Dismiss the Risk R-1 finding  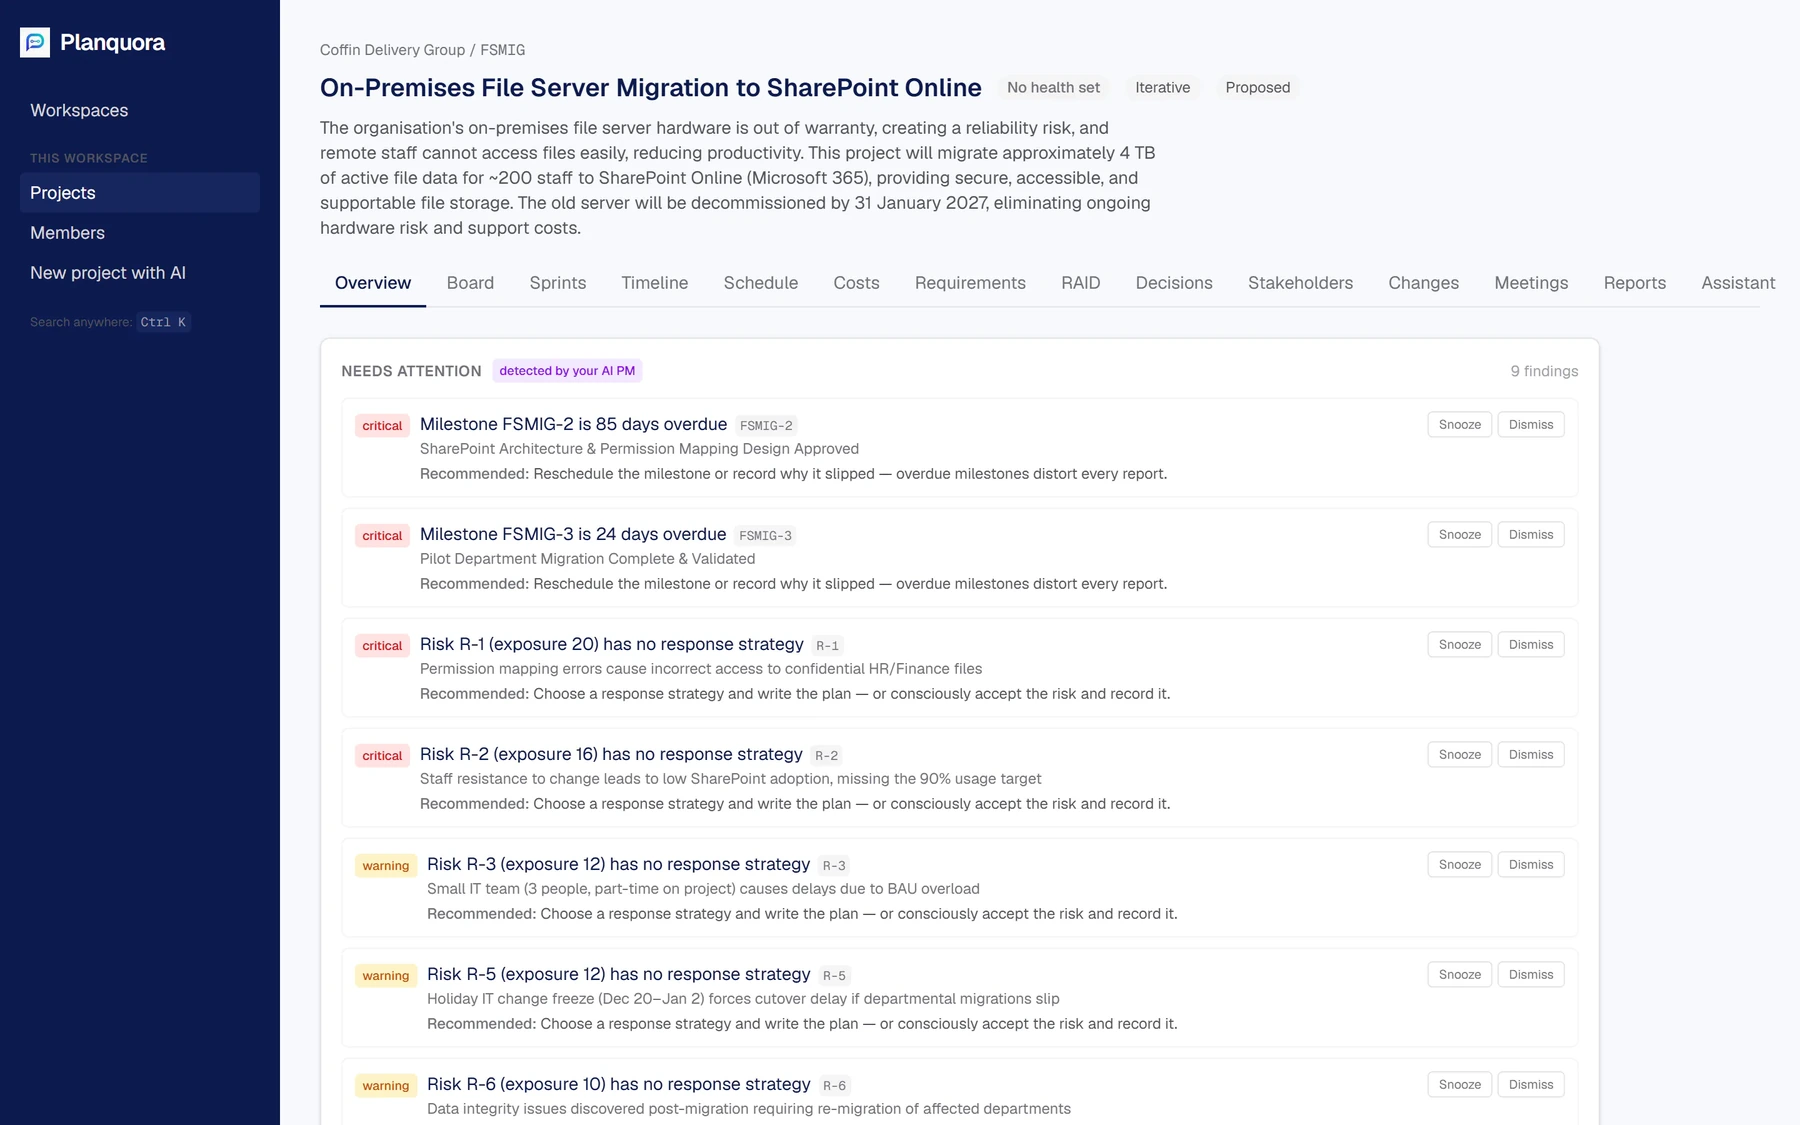click(x=1531, y=645)
